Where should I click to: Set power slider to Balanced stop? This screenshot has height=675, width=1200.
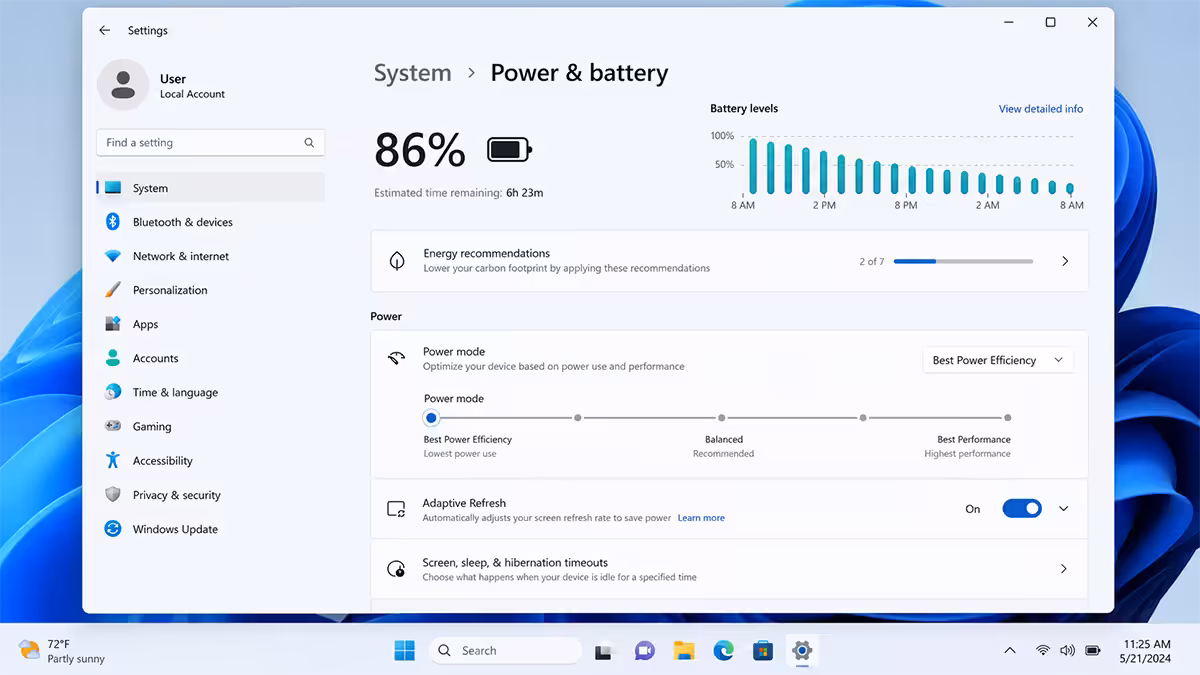click(x=721, y=418)
